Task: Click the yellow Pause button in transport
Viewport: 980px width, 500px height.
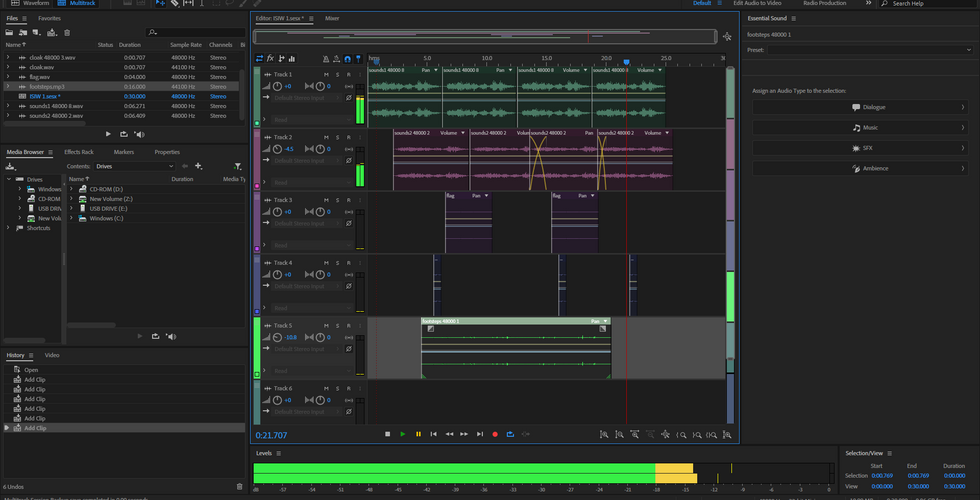Action: [418, 434]
